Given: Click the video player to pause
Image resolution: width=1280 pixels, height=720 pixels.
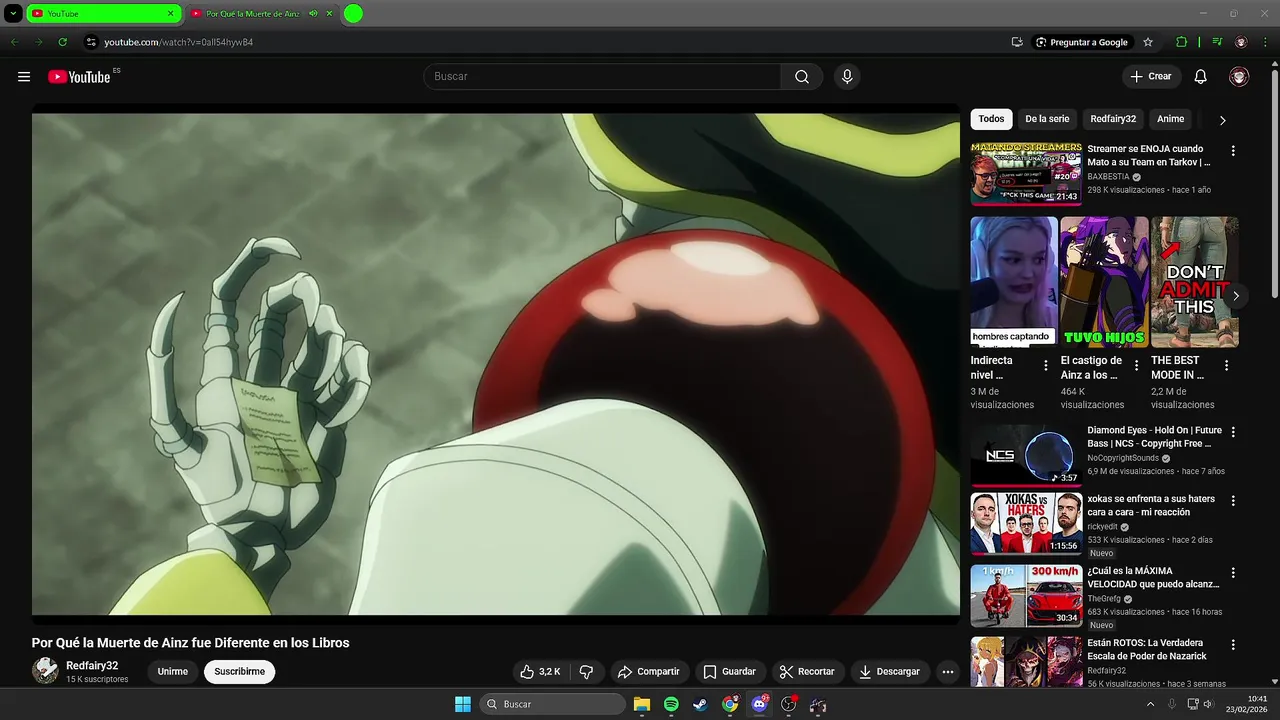Looking at the screenshot, I should pos(495,363).
